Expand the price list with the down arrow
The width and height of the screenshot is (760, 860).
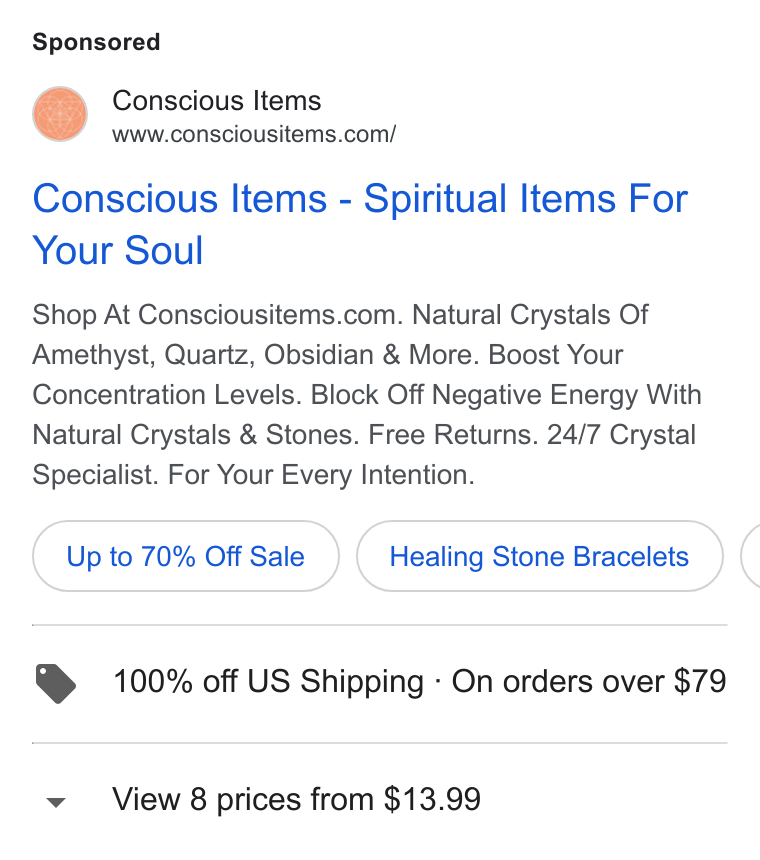(x=56, y=802)
